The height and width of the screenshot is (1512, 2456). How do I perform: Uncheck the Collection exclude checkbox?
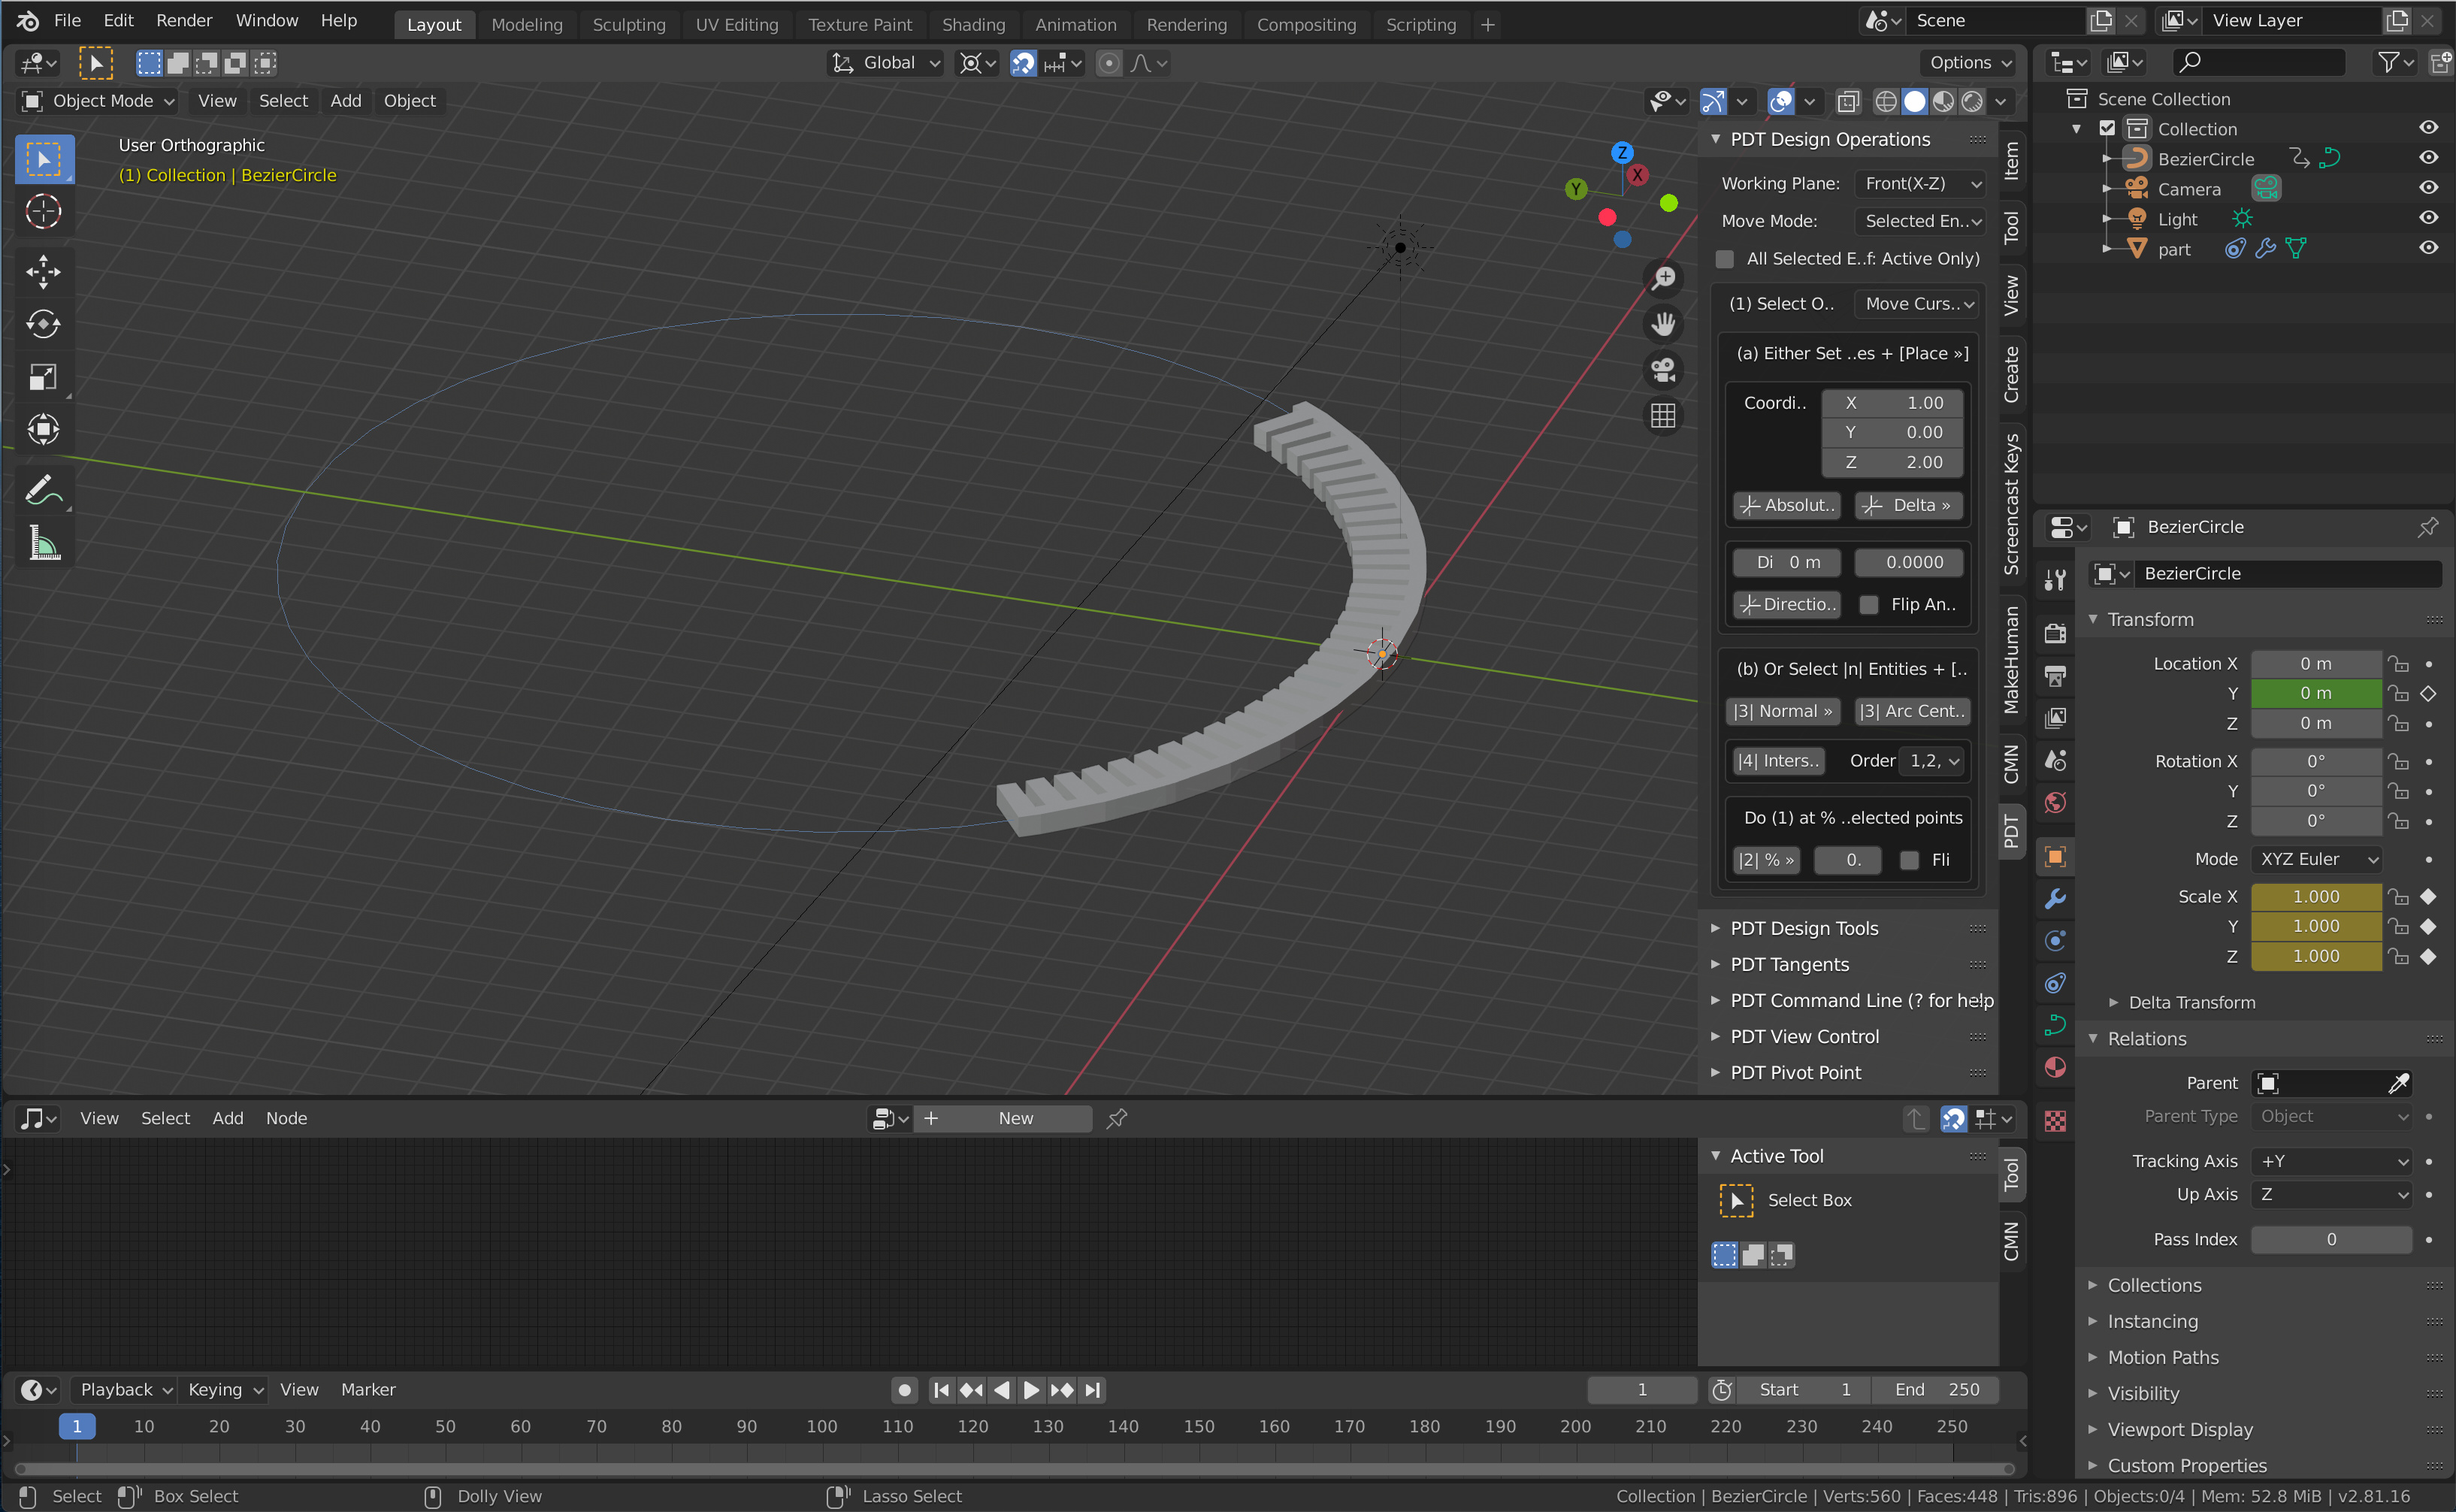(2107, 128)
